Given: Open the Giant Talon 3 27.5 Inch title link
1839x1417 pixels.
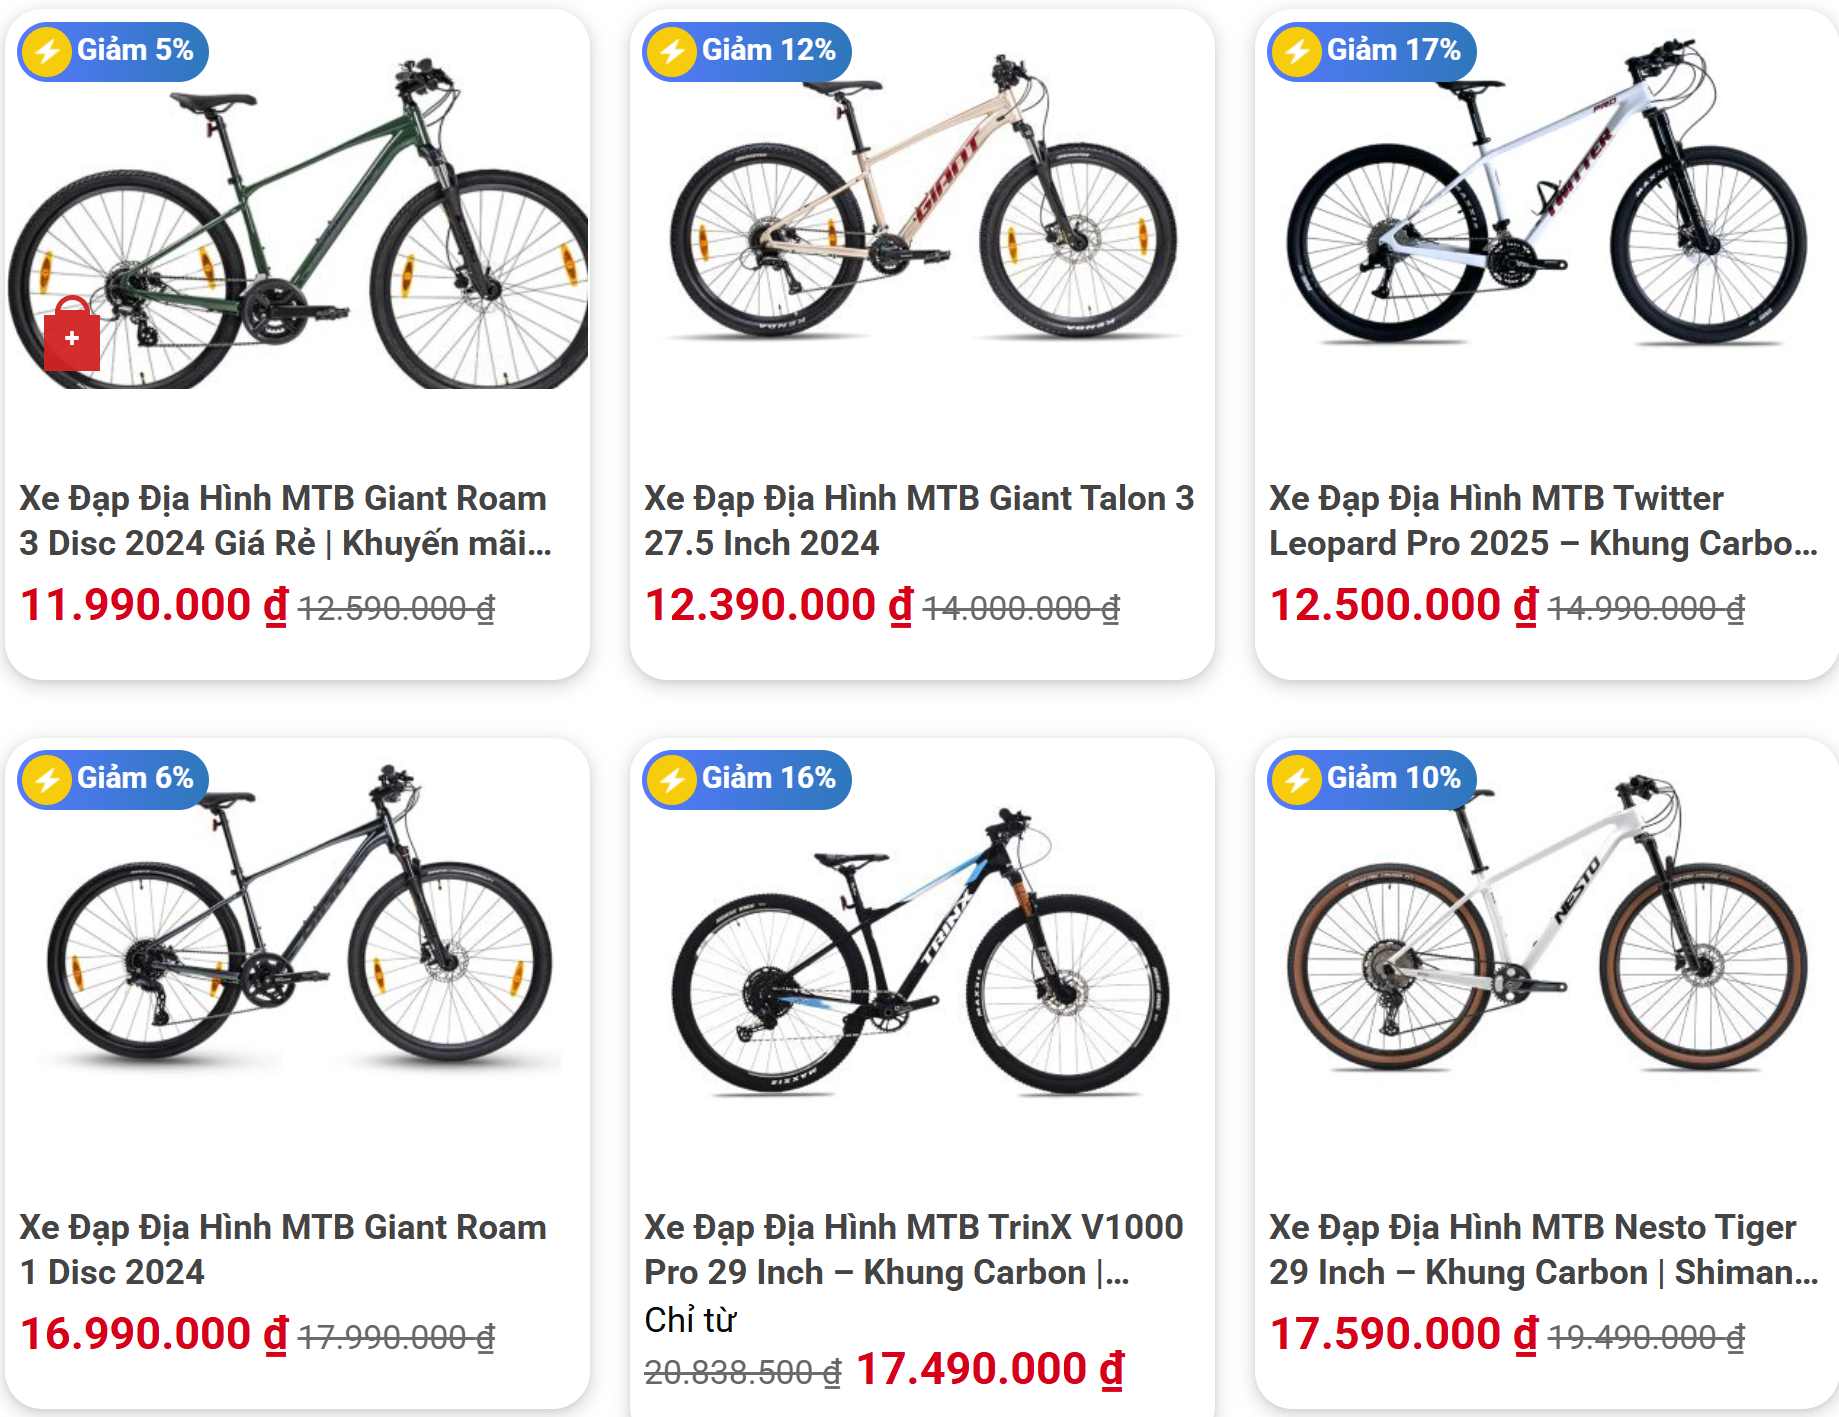Looking at the screenshot, I should [x=918, y=521].
